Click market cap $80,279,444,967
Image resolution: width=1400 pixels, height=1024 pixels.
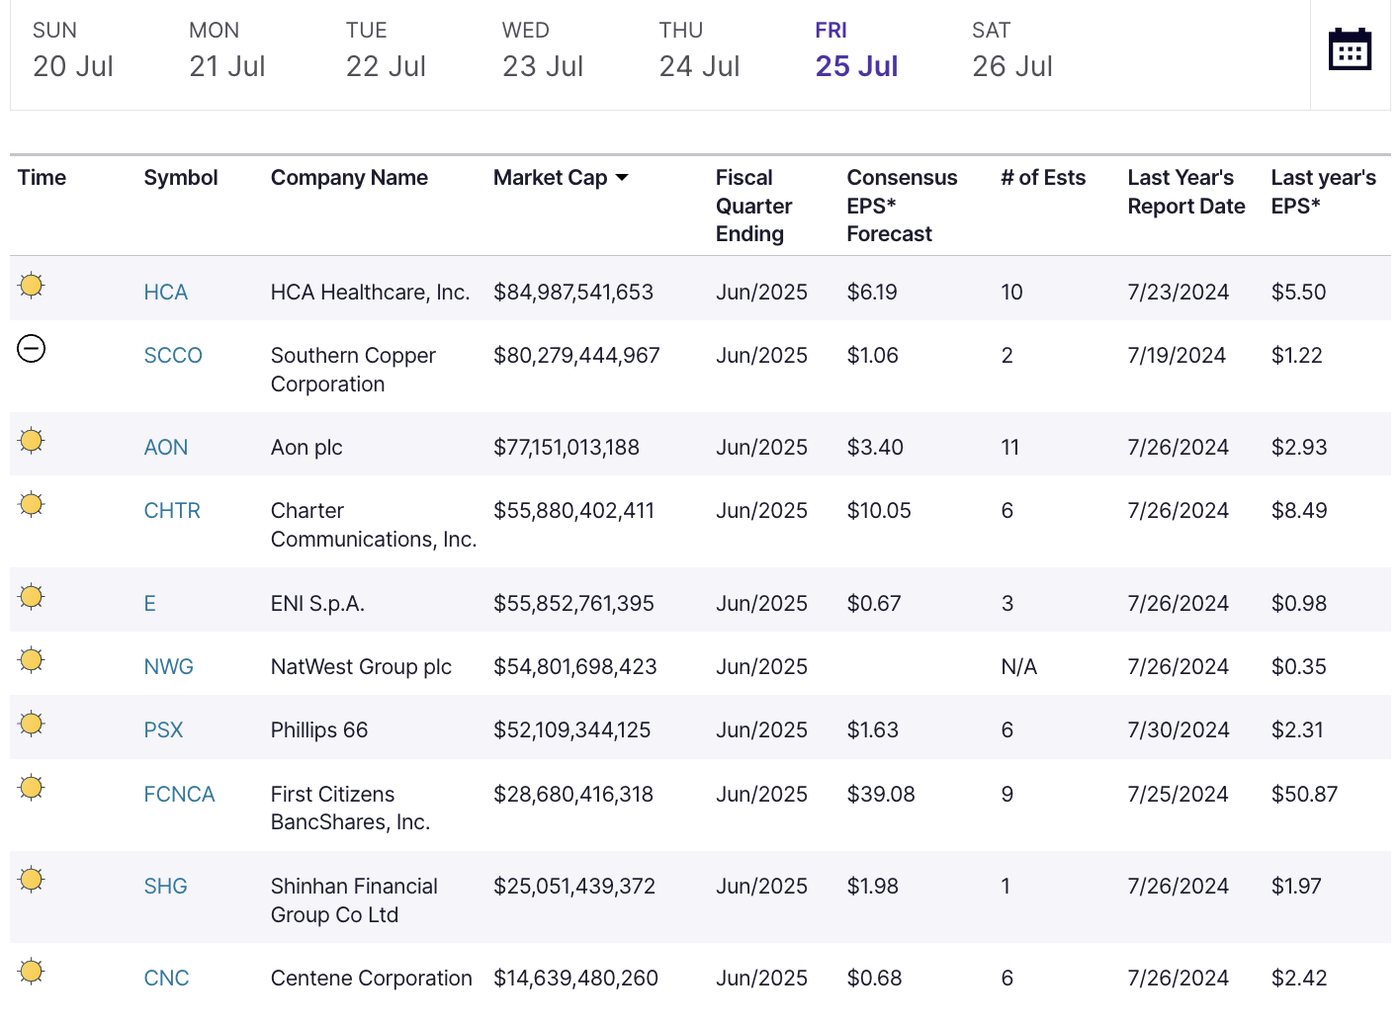pos(577,355)
